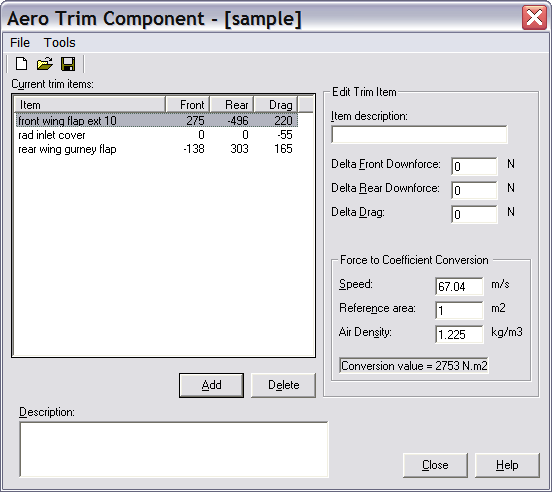
Task: Open the Tools menu
Action: 59,43
